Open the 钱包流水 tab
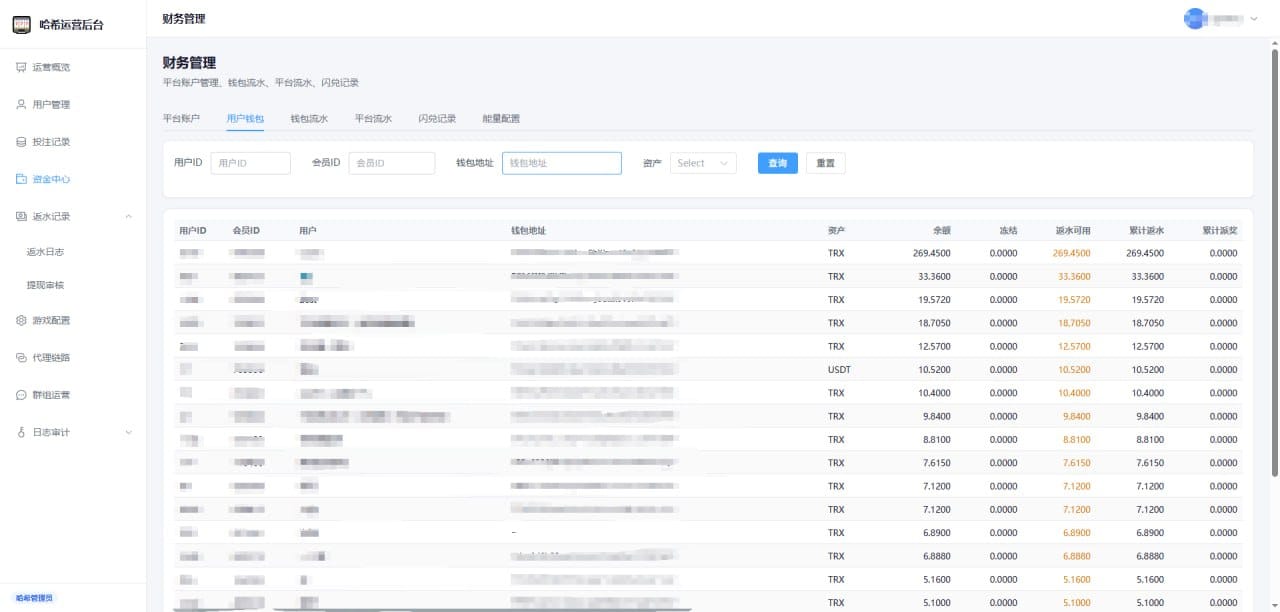This screenshot has height=612, width=1280. 309,118
